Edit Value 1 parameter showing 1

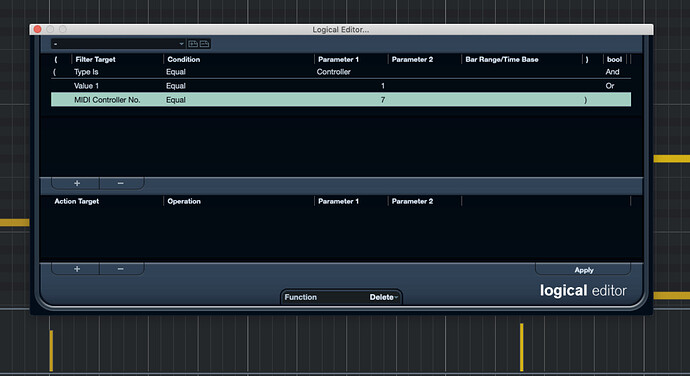click(x=383, y=86)
